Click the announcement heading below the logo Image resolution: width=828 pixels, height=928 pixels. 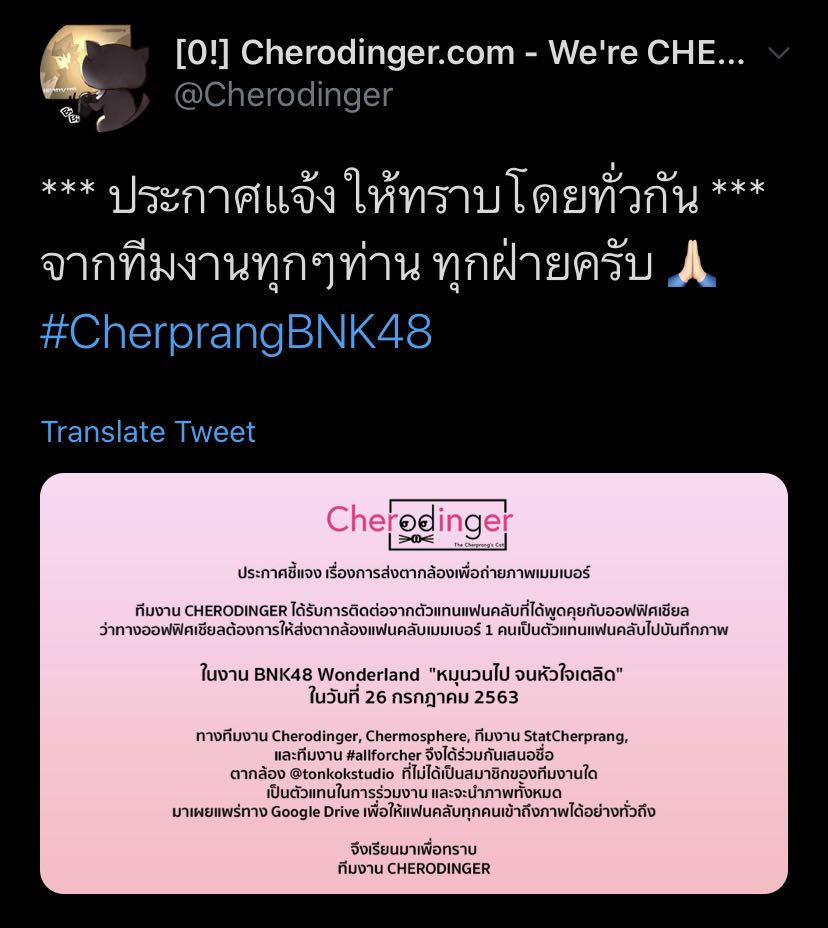point(414,573)
